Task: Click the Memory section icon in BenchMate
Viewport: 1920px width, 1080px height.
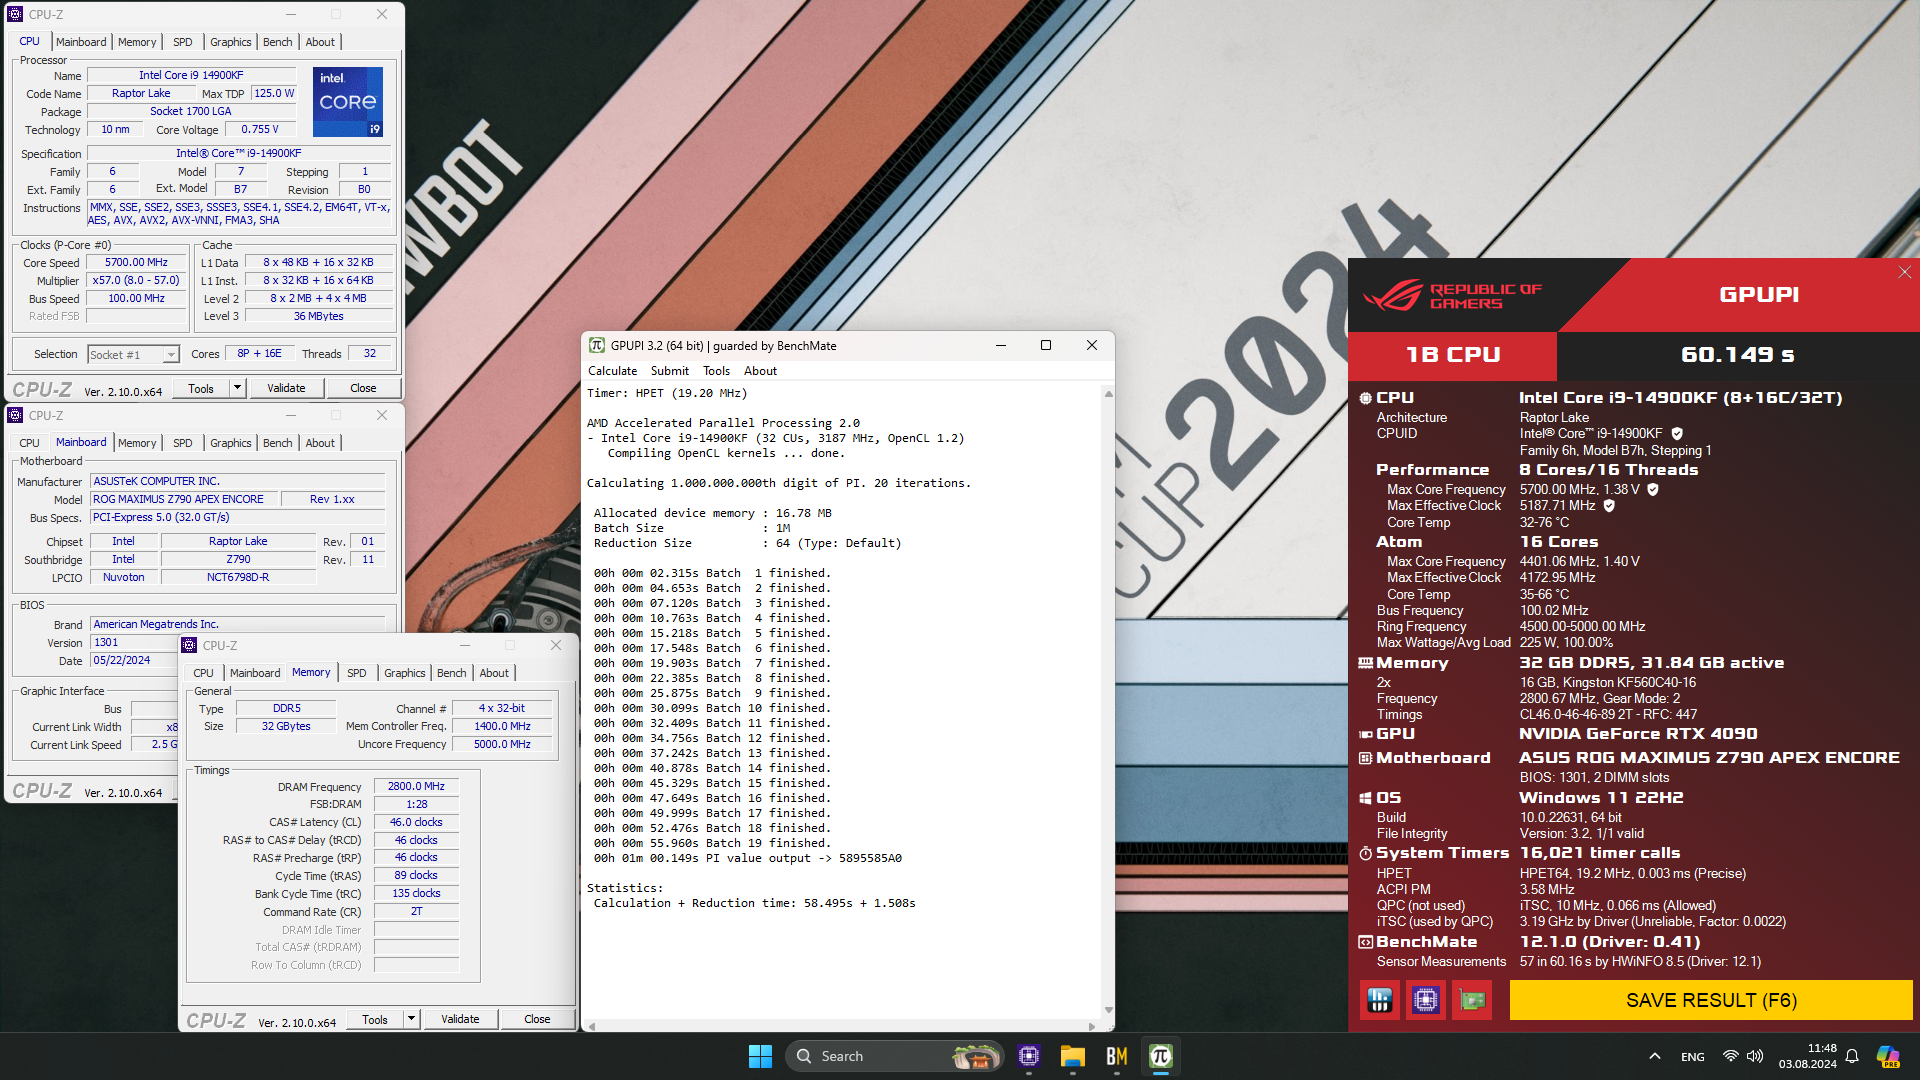Action: point(1365,663)
